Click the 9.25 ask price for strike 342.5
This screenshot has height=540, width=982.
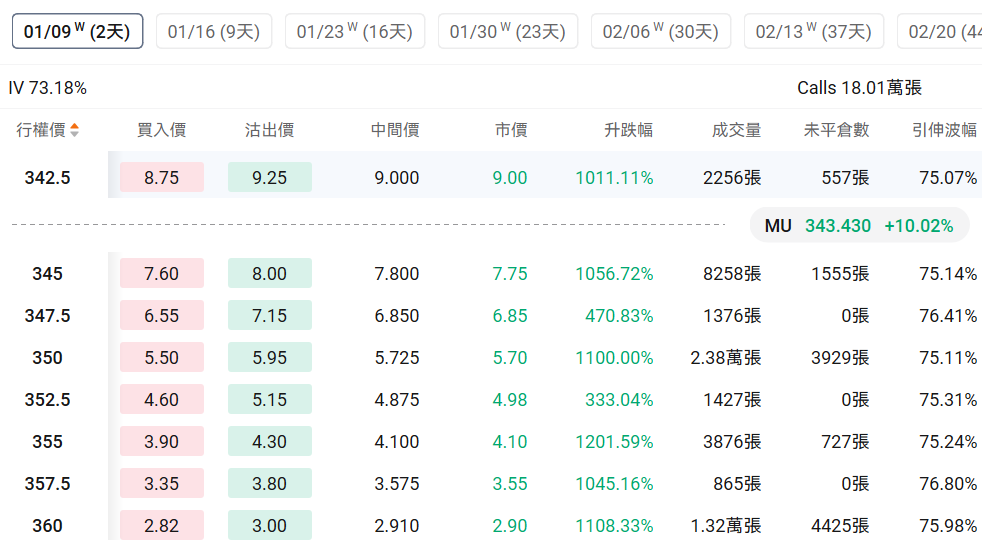(x=270, y=178)
